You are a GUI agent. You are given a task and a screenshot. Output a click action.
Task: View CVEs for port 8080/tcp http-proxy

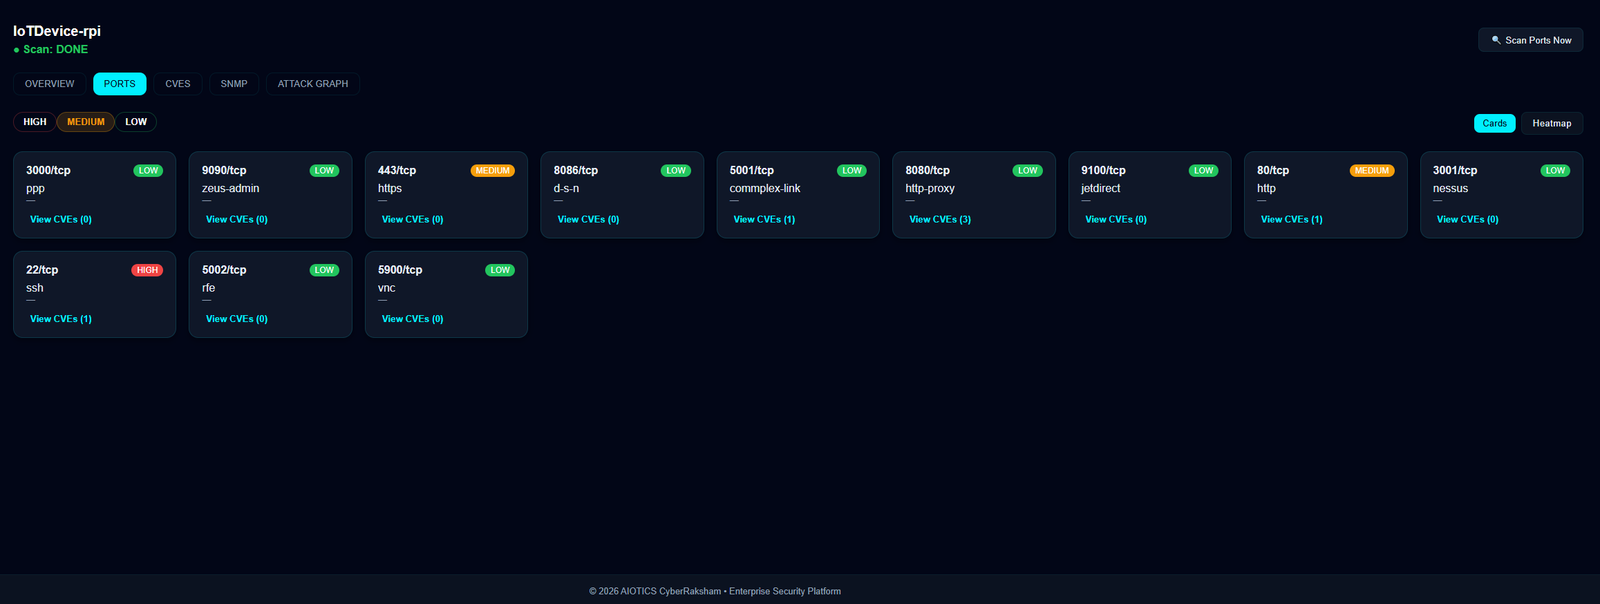[940, 219]
